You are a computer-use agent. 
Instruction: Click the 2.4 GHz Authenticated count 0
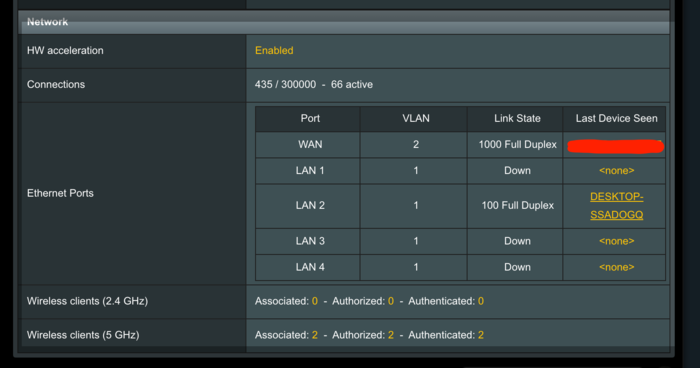click(x=481, y=301)
